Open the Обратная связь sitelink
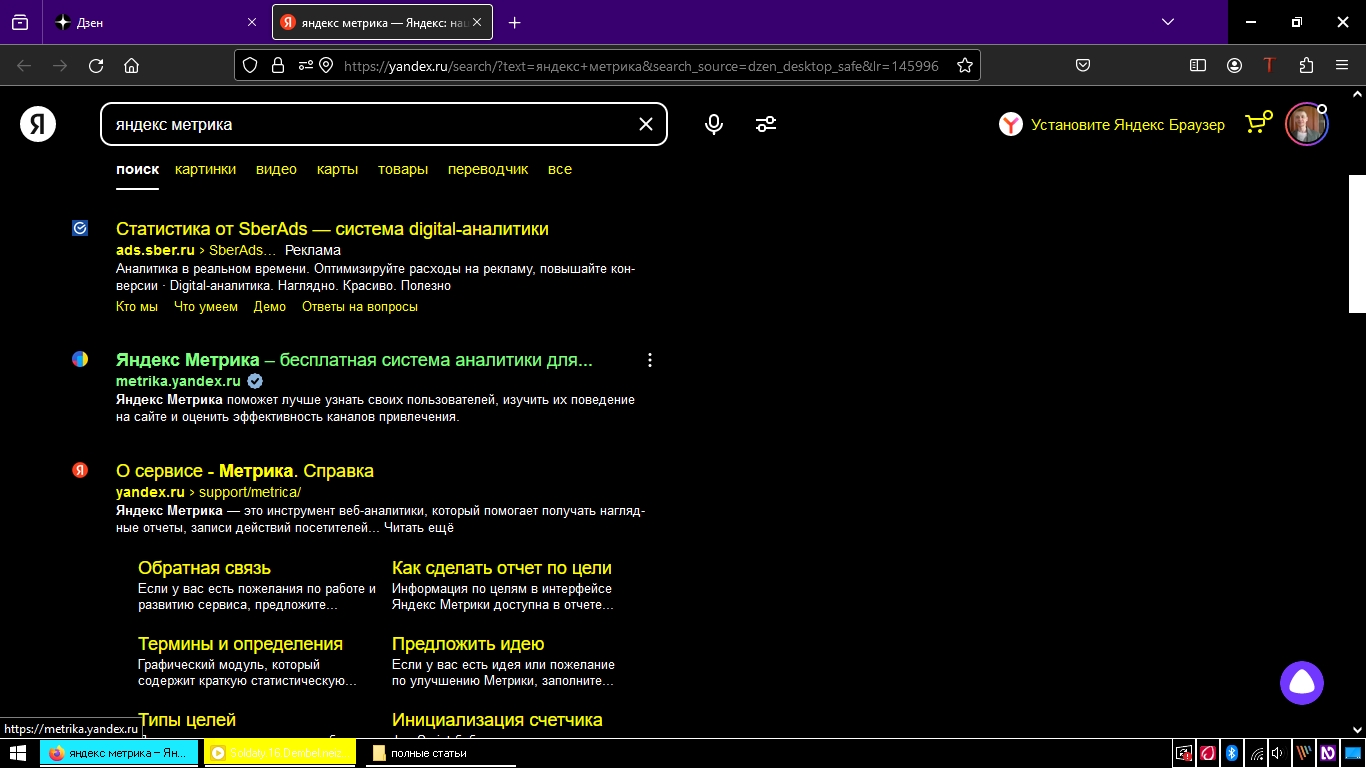The image size is (1366, 768). (x=204, y=568)
